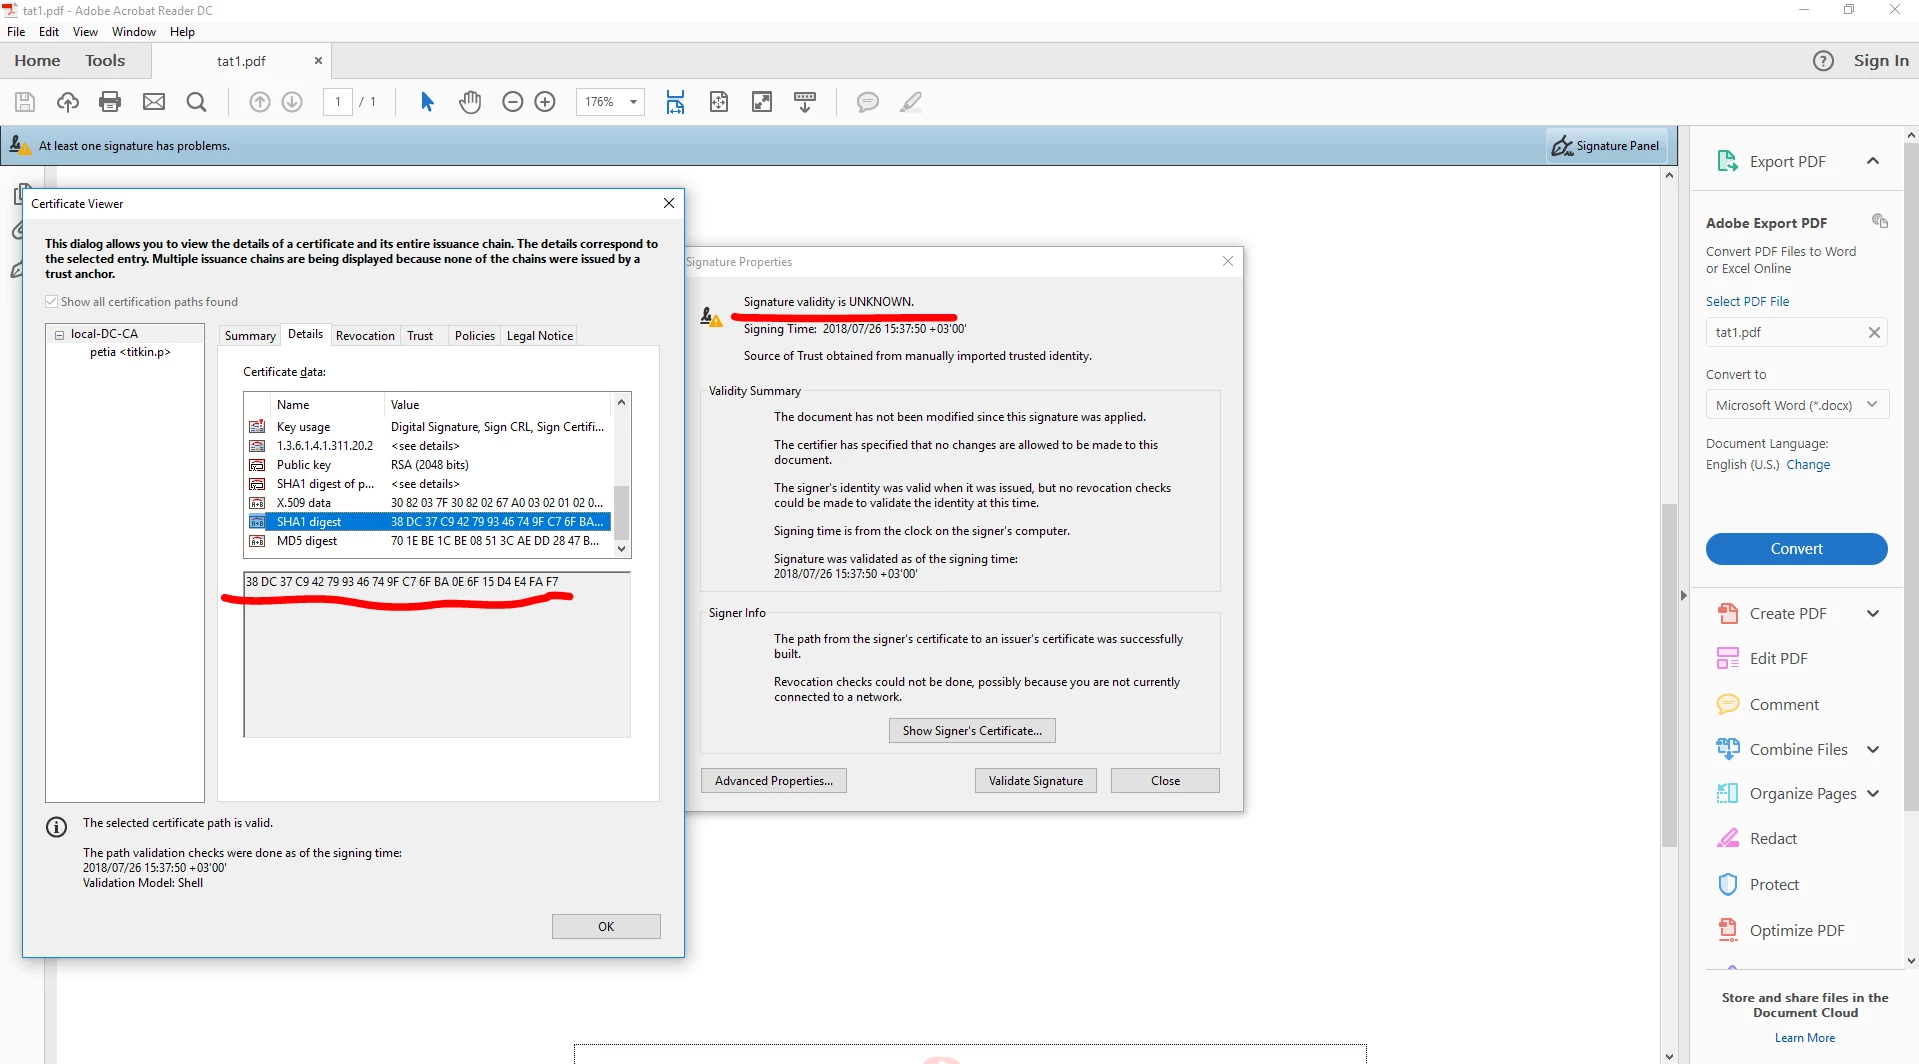The width and height of the screenshot is (1919, 1064).
Task: Switch to the Revocation tab
Action: (365, 336)
